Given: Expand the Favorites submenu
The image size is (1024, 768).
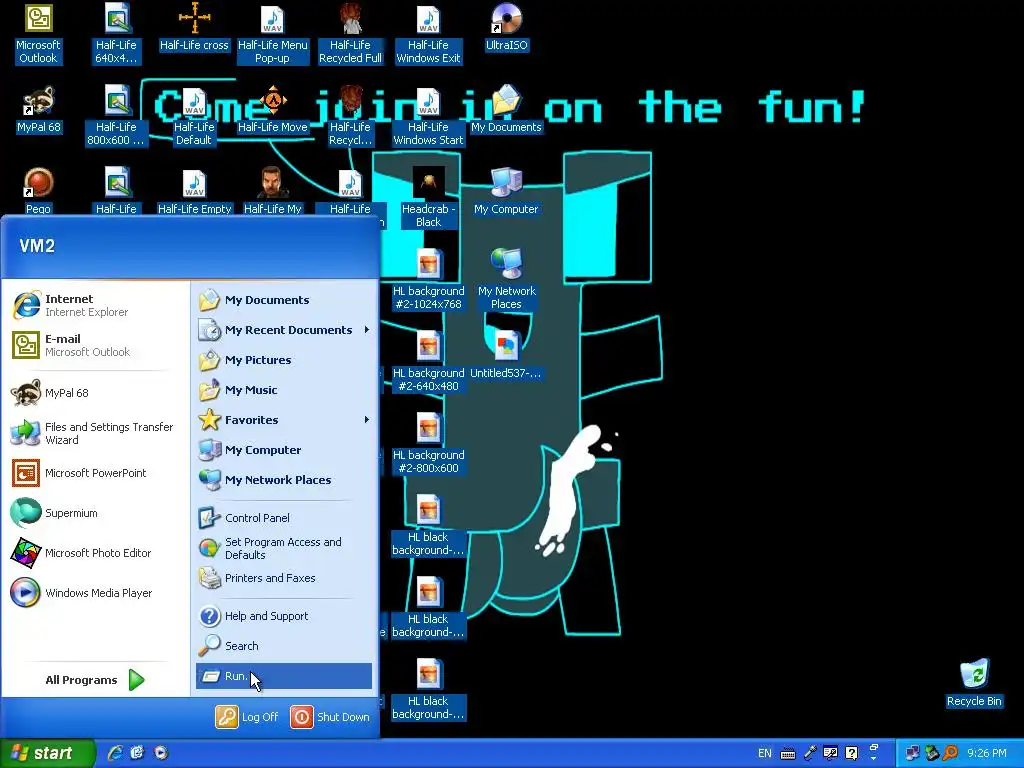Looking at the screenshot, I should pyautogui.click(x=284, y=420).
